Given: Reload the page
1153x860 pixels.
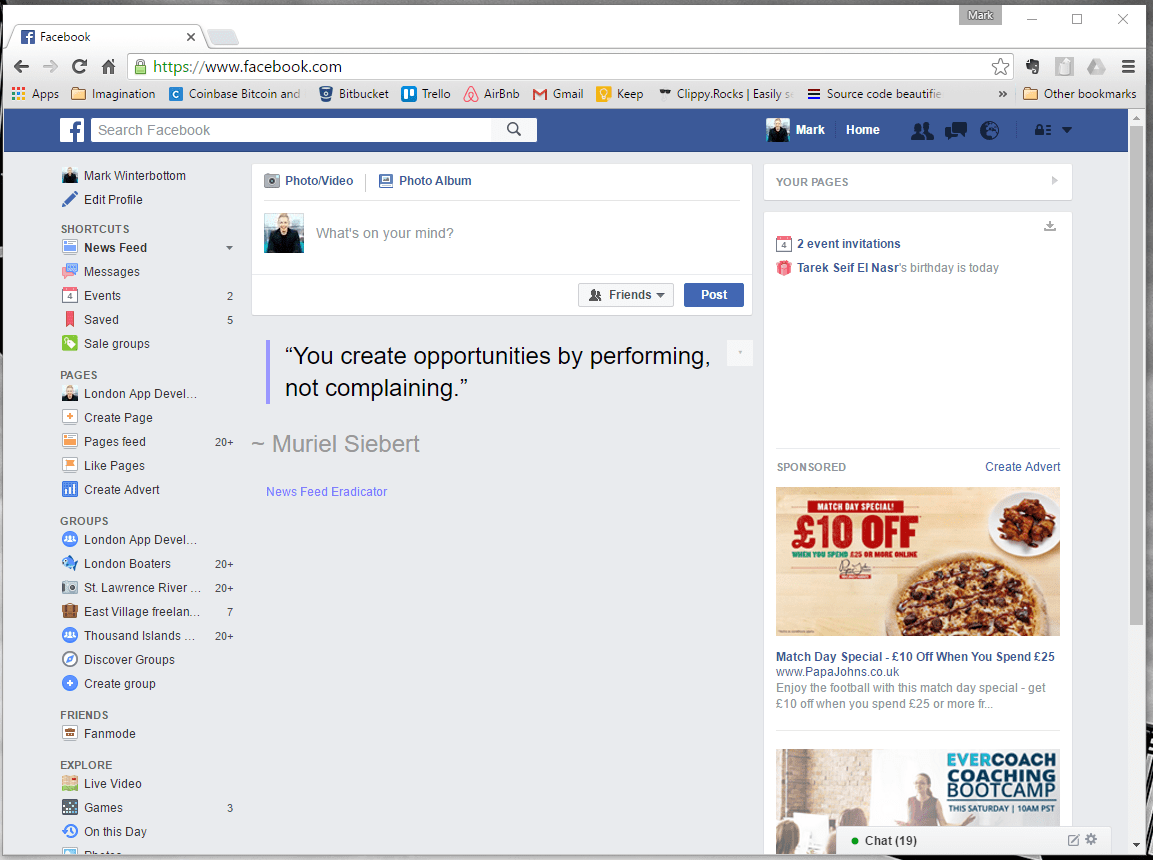Looking at the screenshot, I should click(x=79, y=67).
